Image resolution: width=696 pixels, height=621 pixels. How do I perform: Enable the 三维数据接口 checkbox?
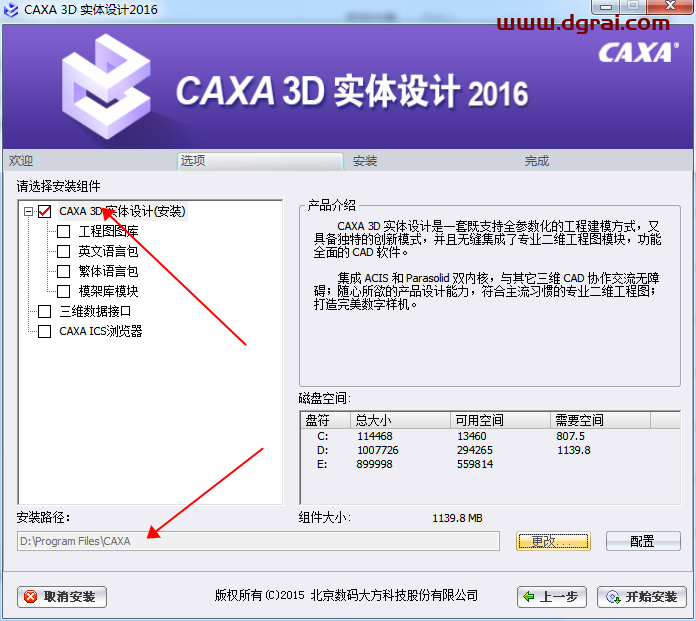coord(44,311)
